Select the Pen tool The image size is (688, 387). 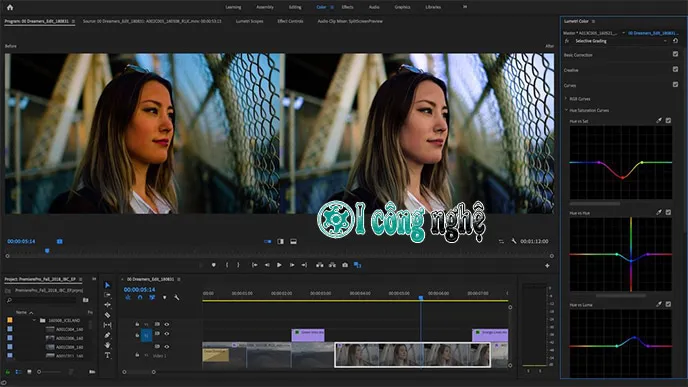[108, 335]
